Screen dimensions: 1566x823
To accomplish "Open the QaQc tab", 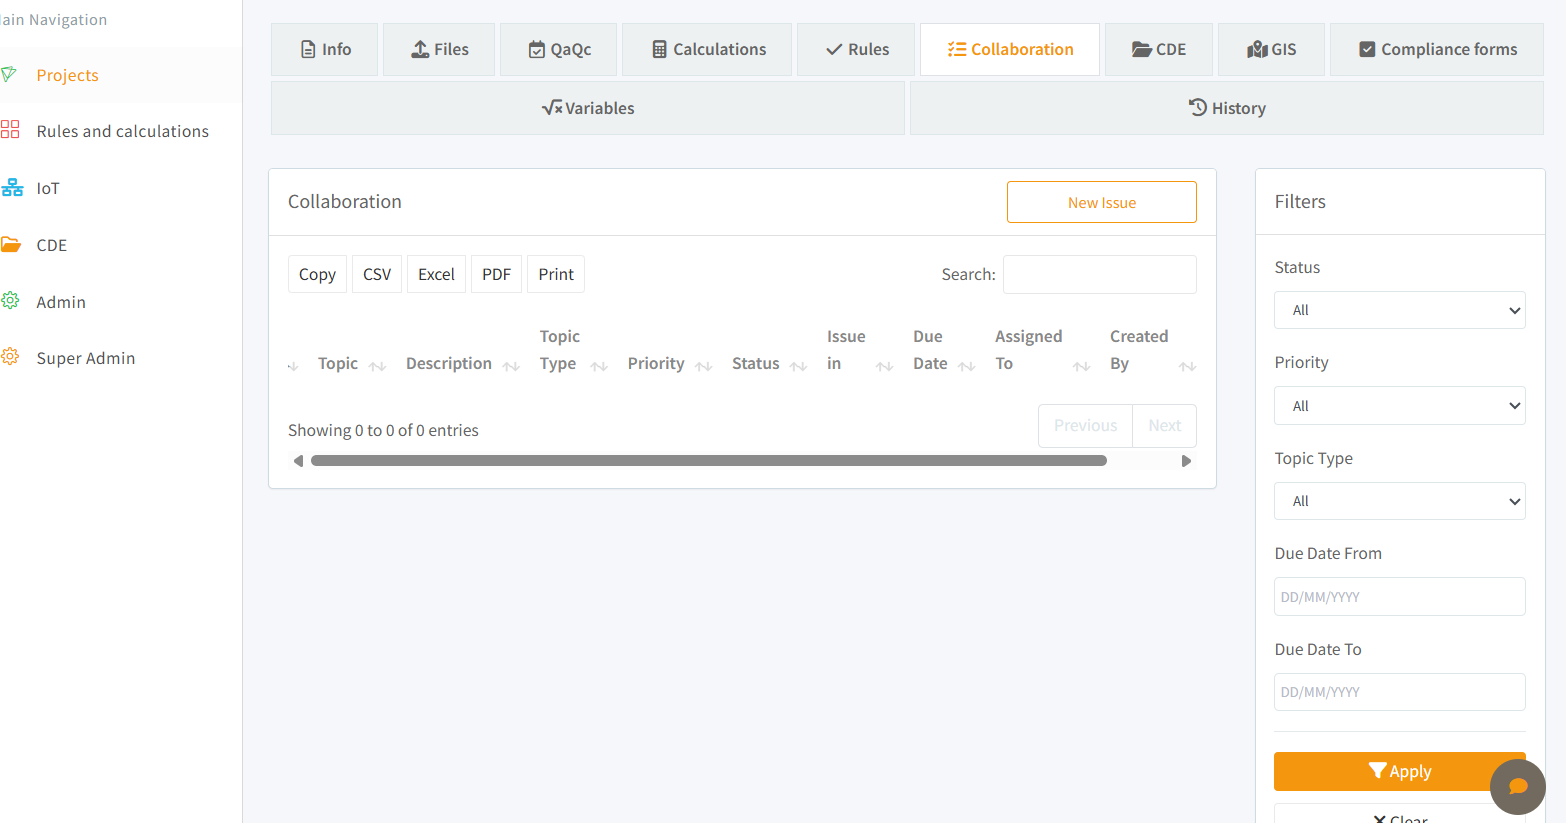I will click(558, 49).
